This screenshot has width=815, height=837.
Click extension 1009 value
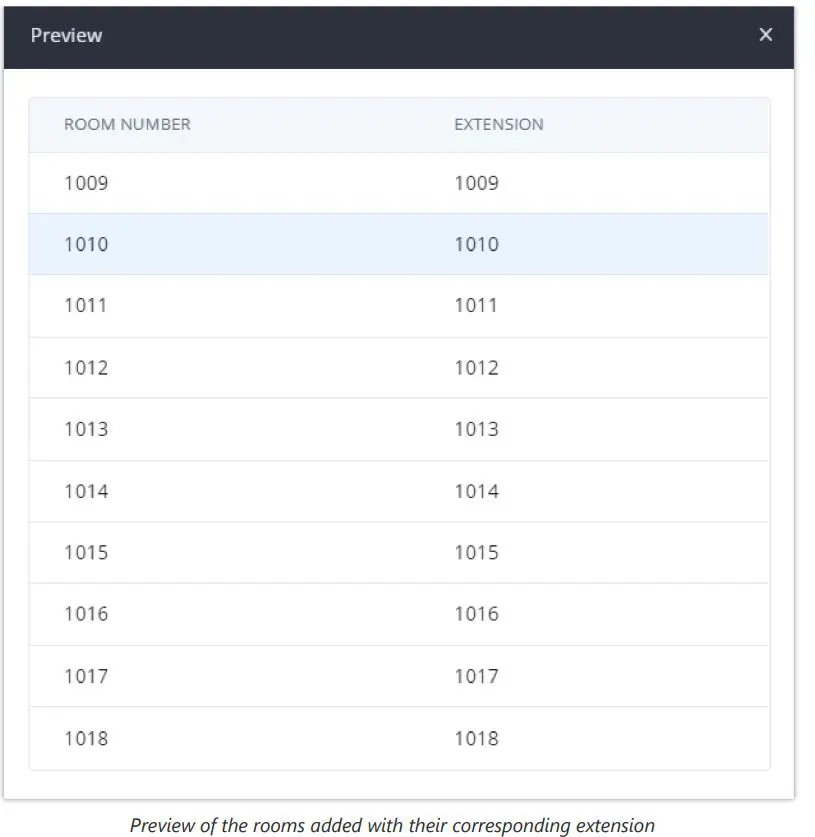click(x=476, y=183)
